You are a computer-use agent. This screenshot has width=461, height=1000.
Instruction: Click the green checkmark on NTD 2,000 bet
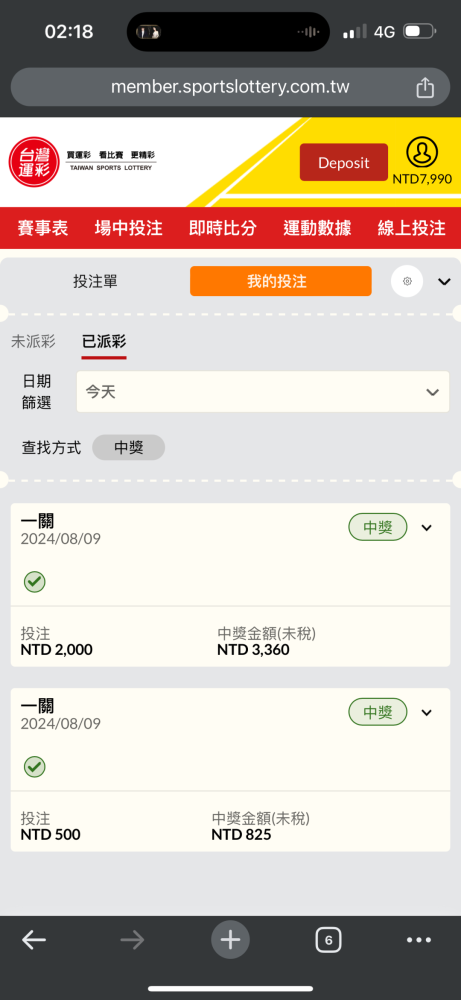(x=34, y=582)
